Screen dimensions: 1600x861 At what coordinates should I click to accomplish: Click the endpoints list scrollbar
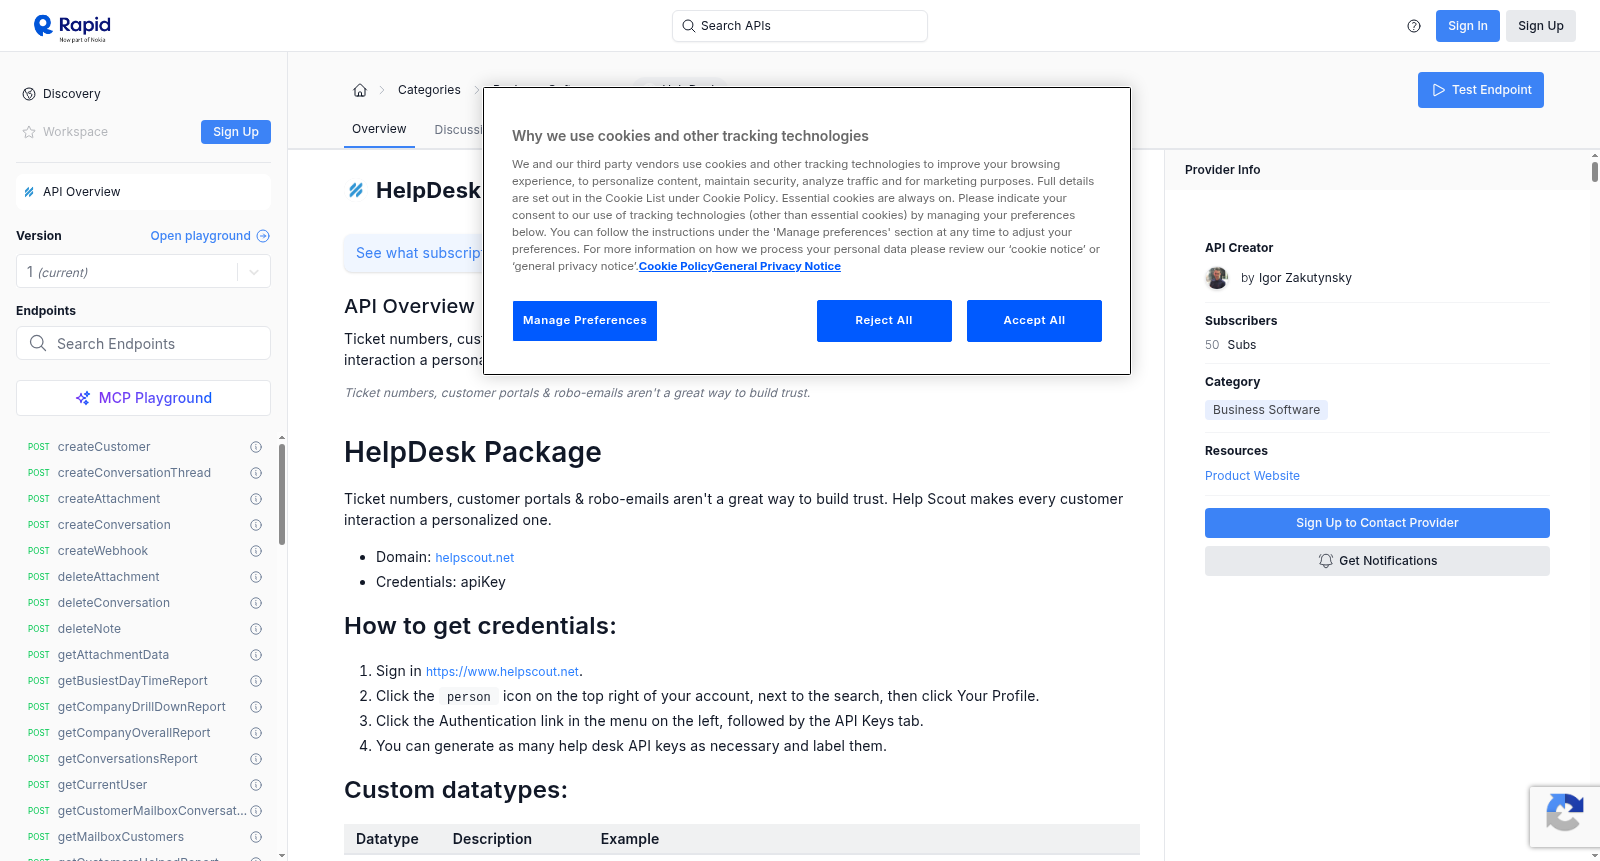point(282,494)
